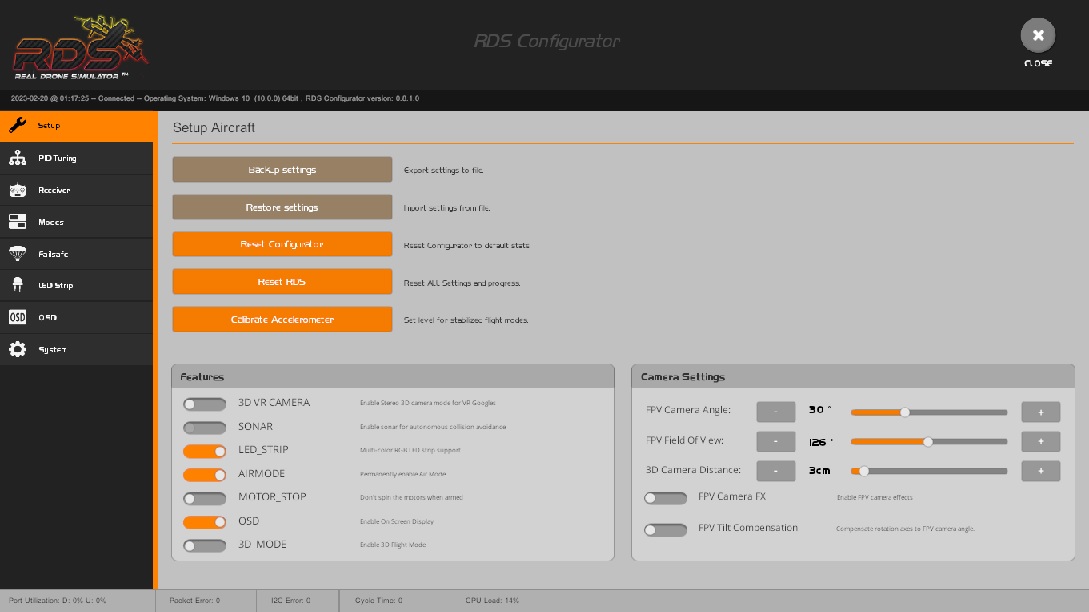Click the I2C Error status entry
This screenshot has height=612, width=1089.
(x=290, y=600)
